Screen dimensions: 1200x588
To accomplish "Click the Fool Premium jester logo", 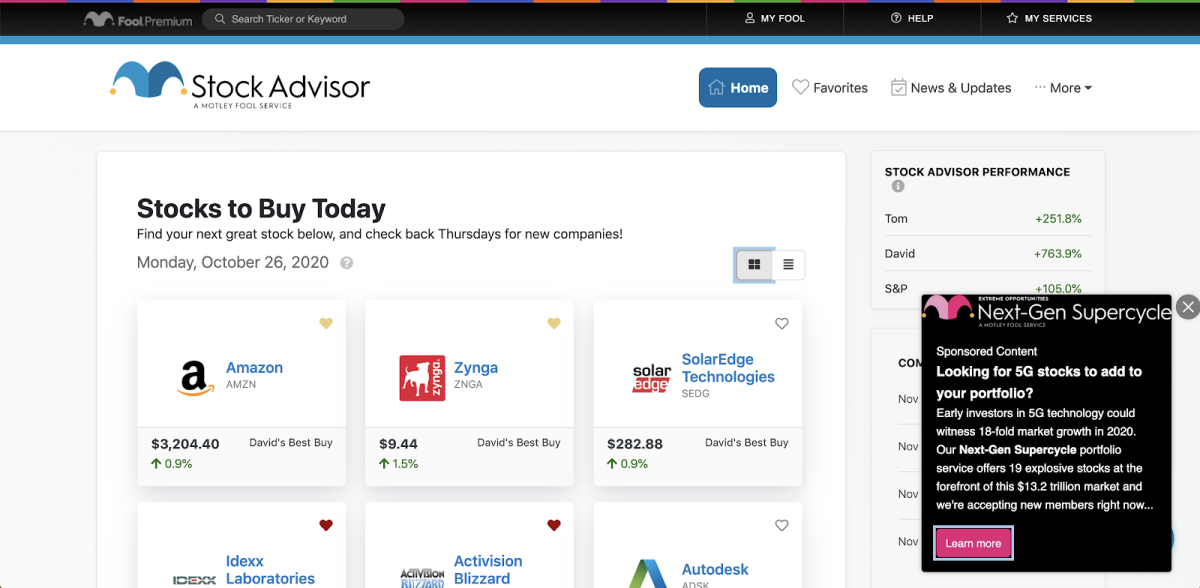I will point(137,19).
